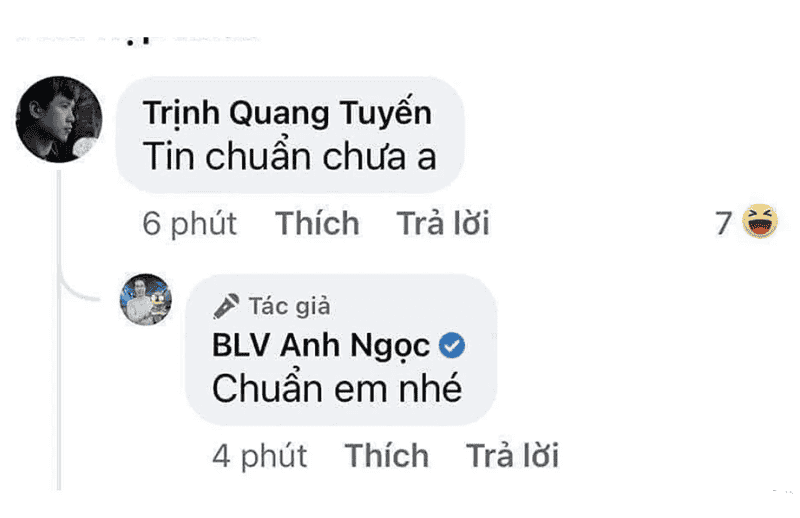Click the 6 phút timestamp

coord(190,224)
